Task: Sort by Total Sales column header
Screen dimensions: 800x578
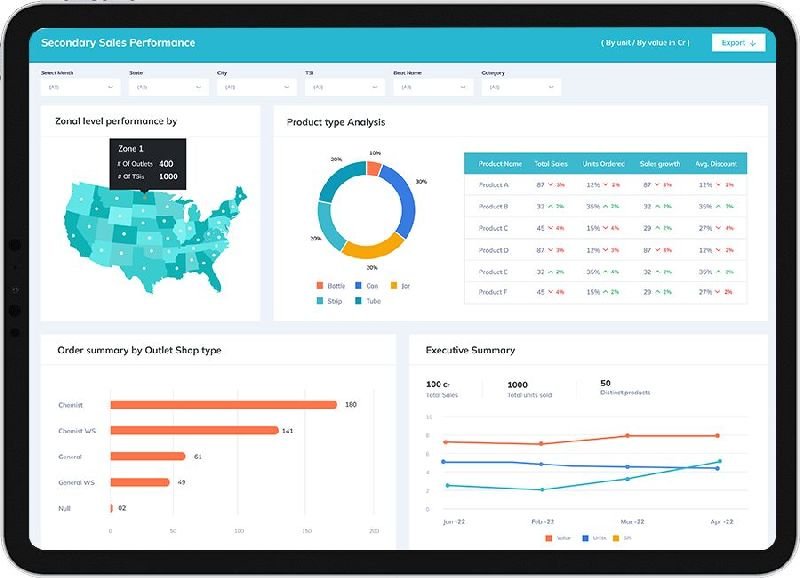Action: pos(551,163)
